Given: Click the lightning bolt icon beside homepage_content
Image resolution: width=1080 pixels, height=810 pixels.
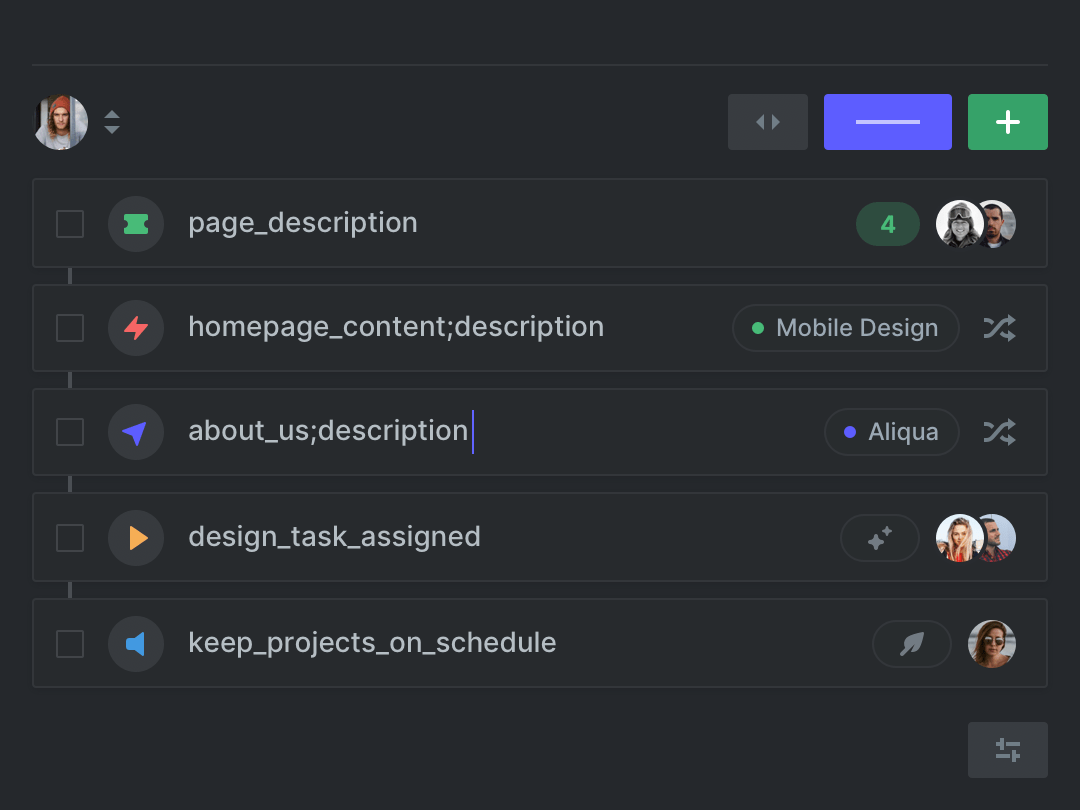Looking at the screenshot, I should pyautogui.click(x=135, y=327).
